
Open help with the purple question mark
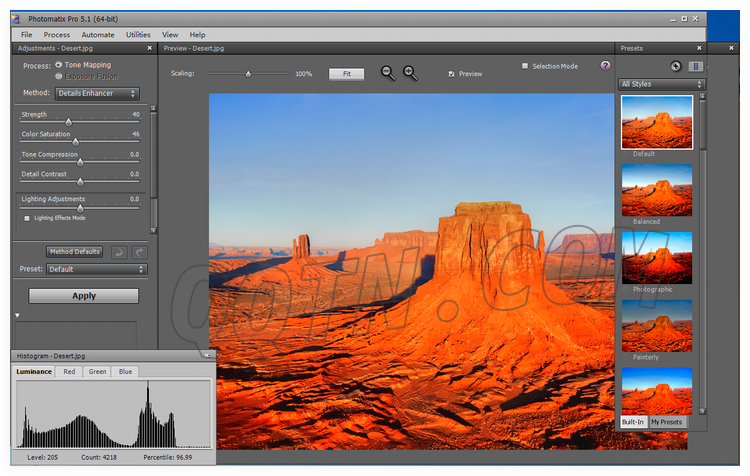tap(605, 66)
